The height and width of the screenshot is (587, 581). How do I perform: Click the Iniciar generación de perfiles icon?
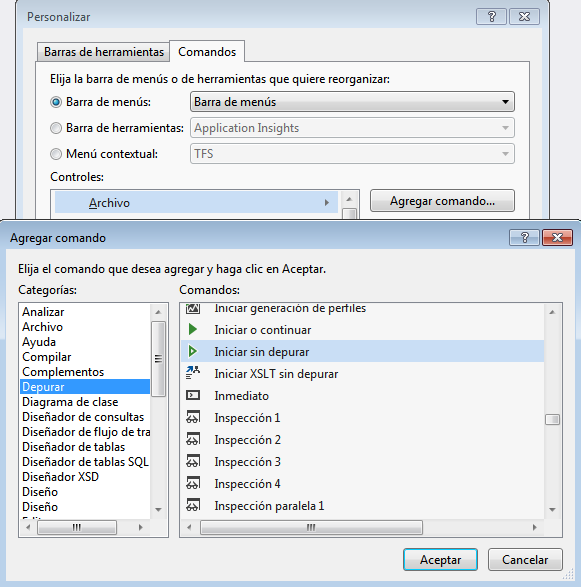point(193,308)
